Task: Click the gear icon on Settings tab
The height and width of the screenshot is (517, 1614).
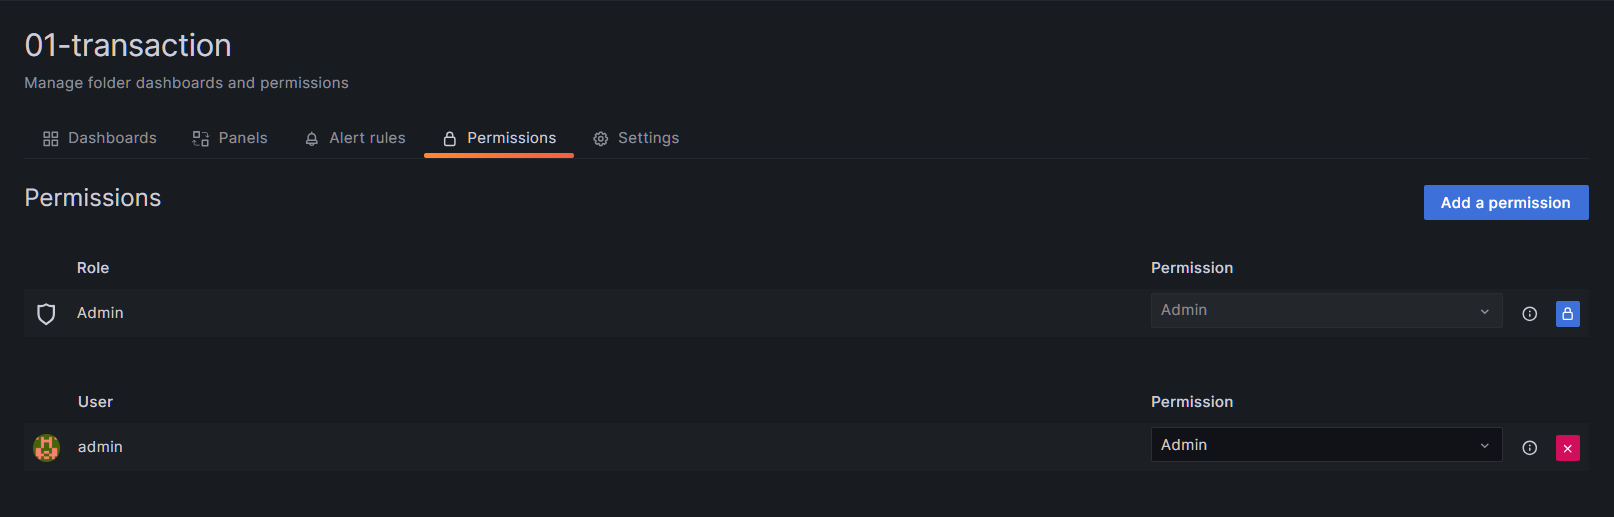Action: point(601,139)
